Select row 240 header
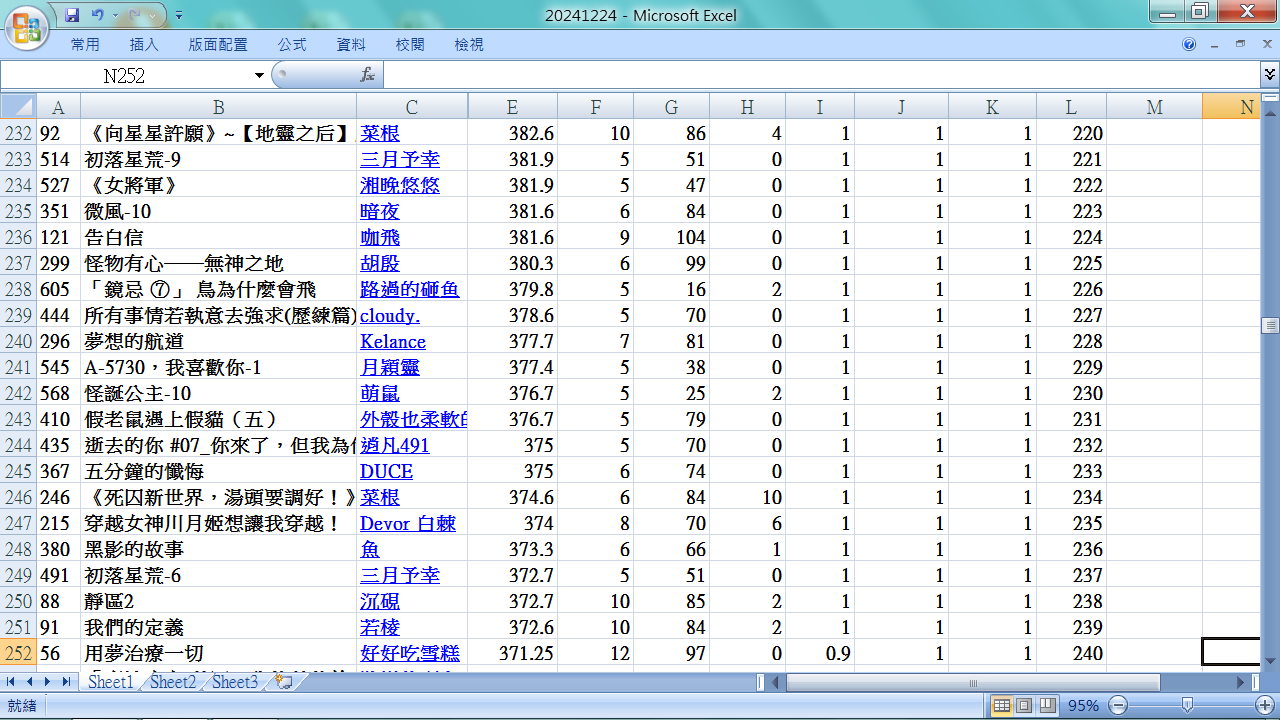 click(x=18, y=341)
